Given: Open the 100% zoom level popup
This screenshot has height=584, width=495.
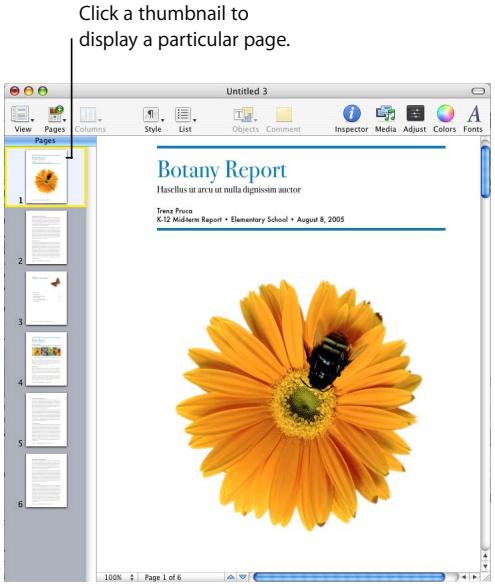Looking at the screenshot, I should pos(118,577).
